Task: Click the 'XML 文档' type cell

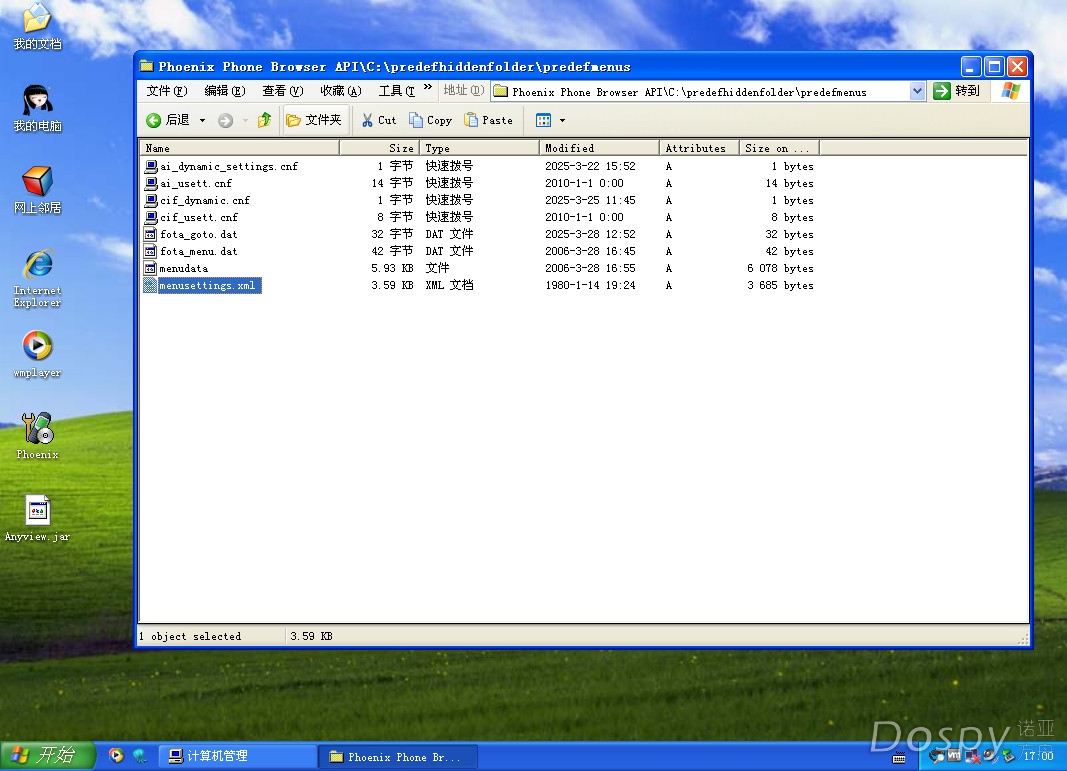Action: (x=449, y=285)
